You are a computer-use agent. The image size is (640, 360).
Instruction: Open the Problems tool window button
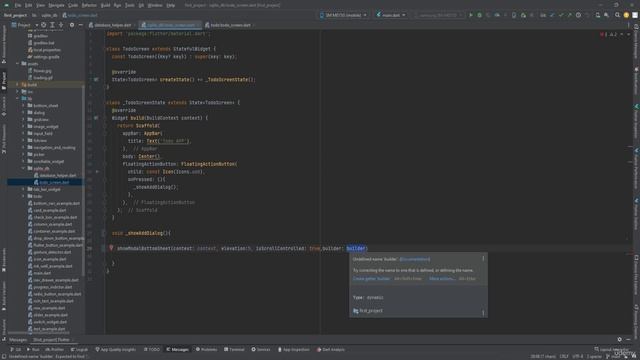click(206, 349)
